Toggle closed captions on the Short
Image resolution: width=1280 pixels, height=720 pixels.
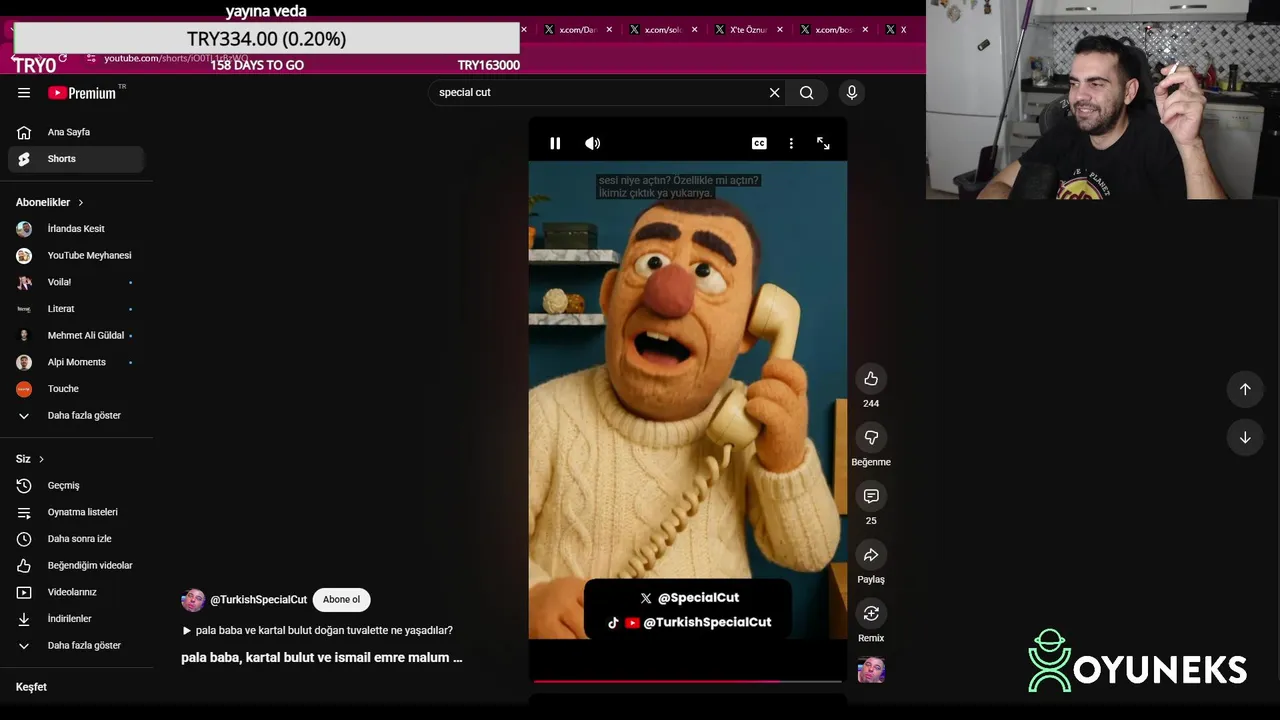click(759, 143)
